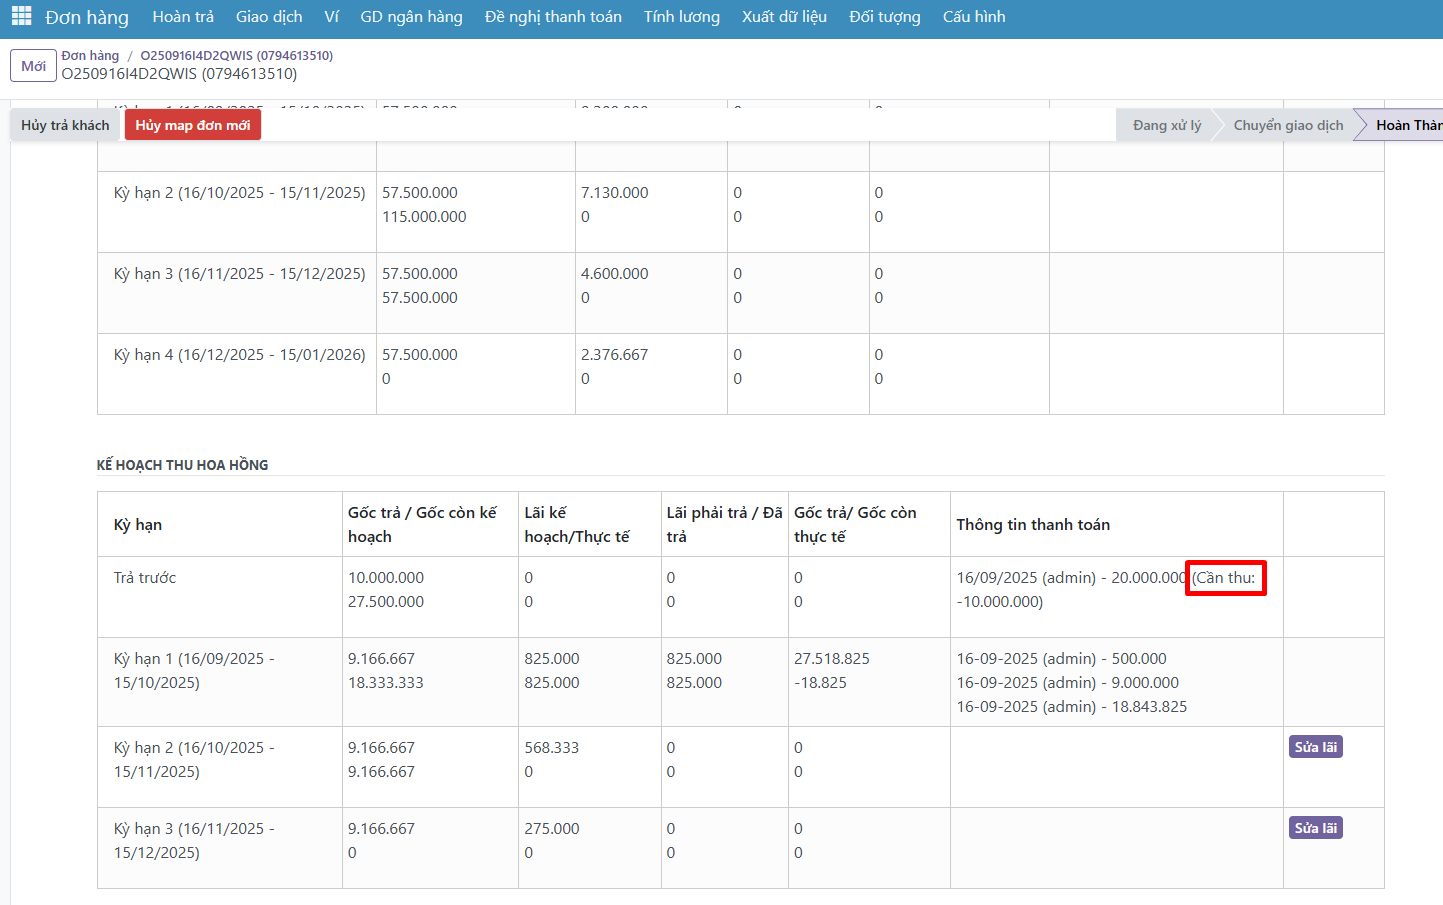Open the Giao dịch menu
The height and width of the screenshot is (905, 1443).
[269, 17]
